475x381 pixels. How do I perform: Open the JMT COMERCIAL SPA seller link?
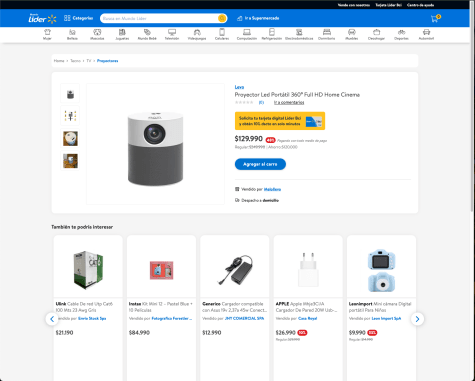244,319
